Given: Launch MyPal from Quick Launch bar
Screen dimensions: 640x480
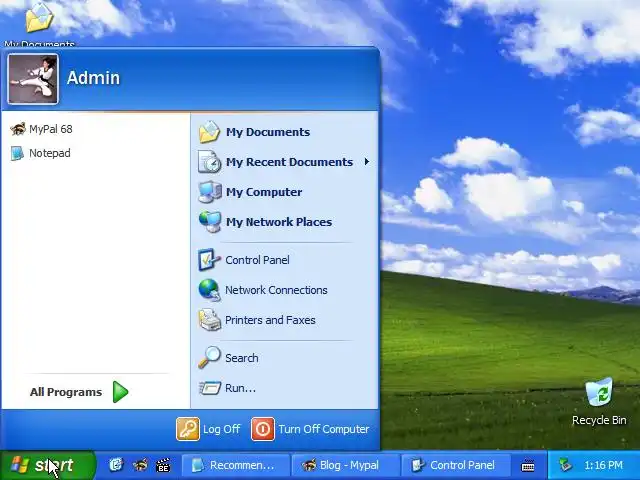Looking at the screenshot, I should [140, 465].
